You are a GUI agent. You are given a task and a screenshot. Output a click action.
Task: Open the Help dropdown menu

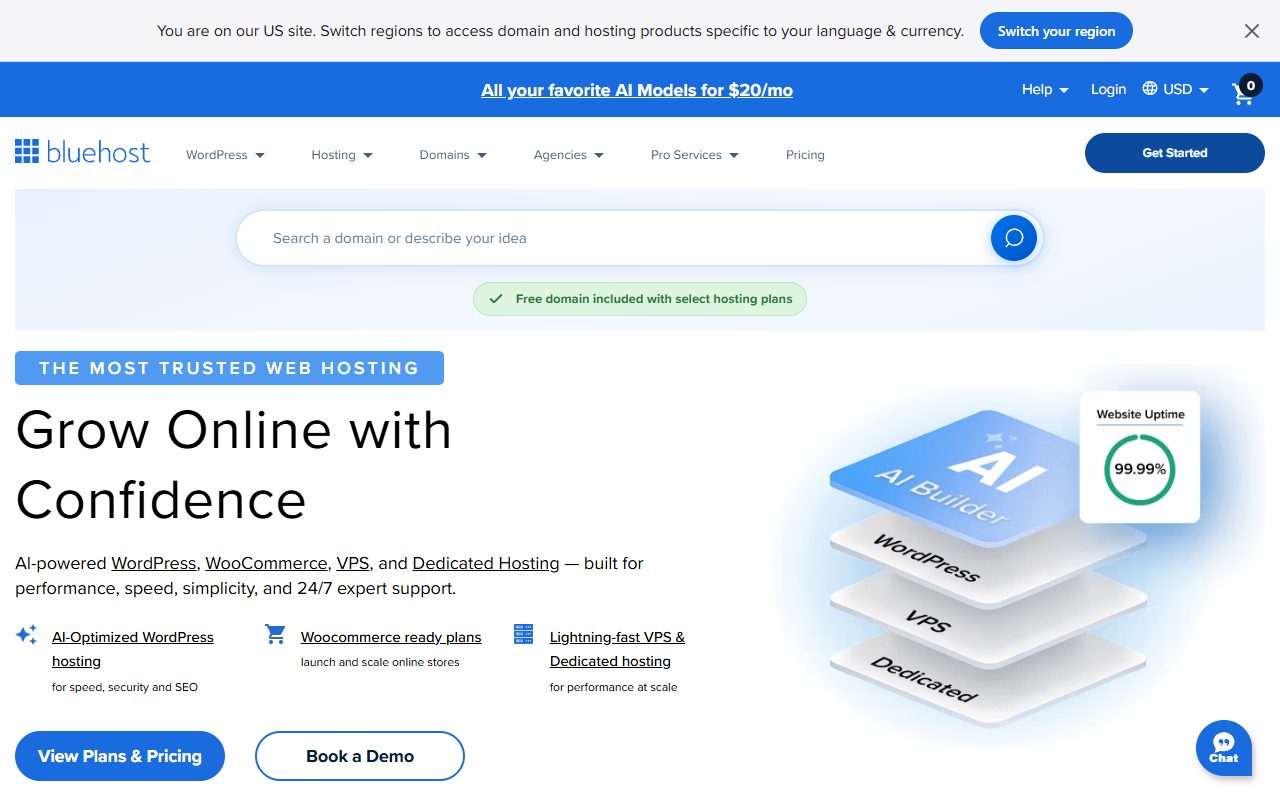coord(1044,89)
